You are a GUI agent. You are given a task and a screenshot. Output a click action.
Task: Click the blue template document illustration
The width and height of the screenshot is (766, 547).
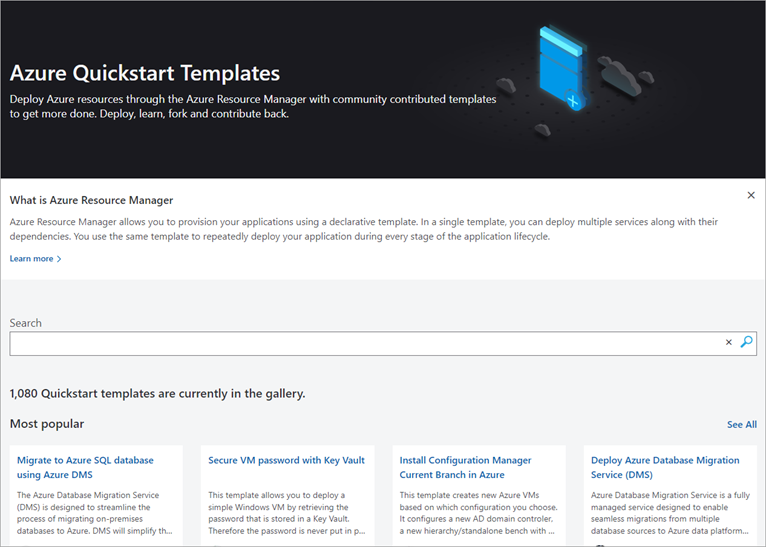click(563, 67)
